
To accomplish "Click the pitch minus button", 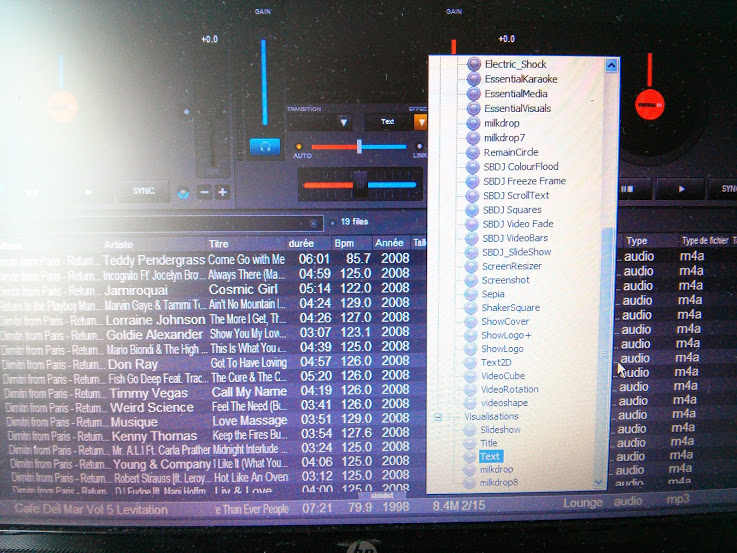I will point(204,192).
